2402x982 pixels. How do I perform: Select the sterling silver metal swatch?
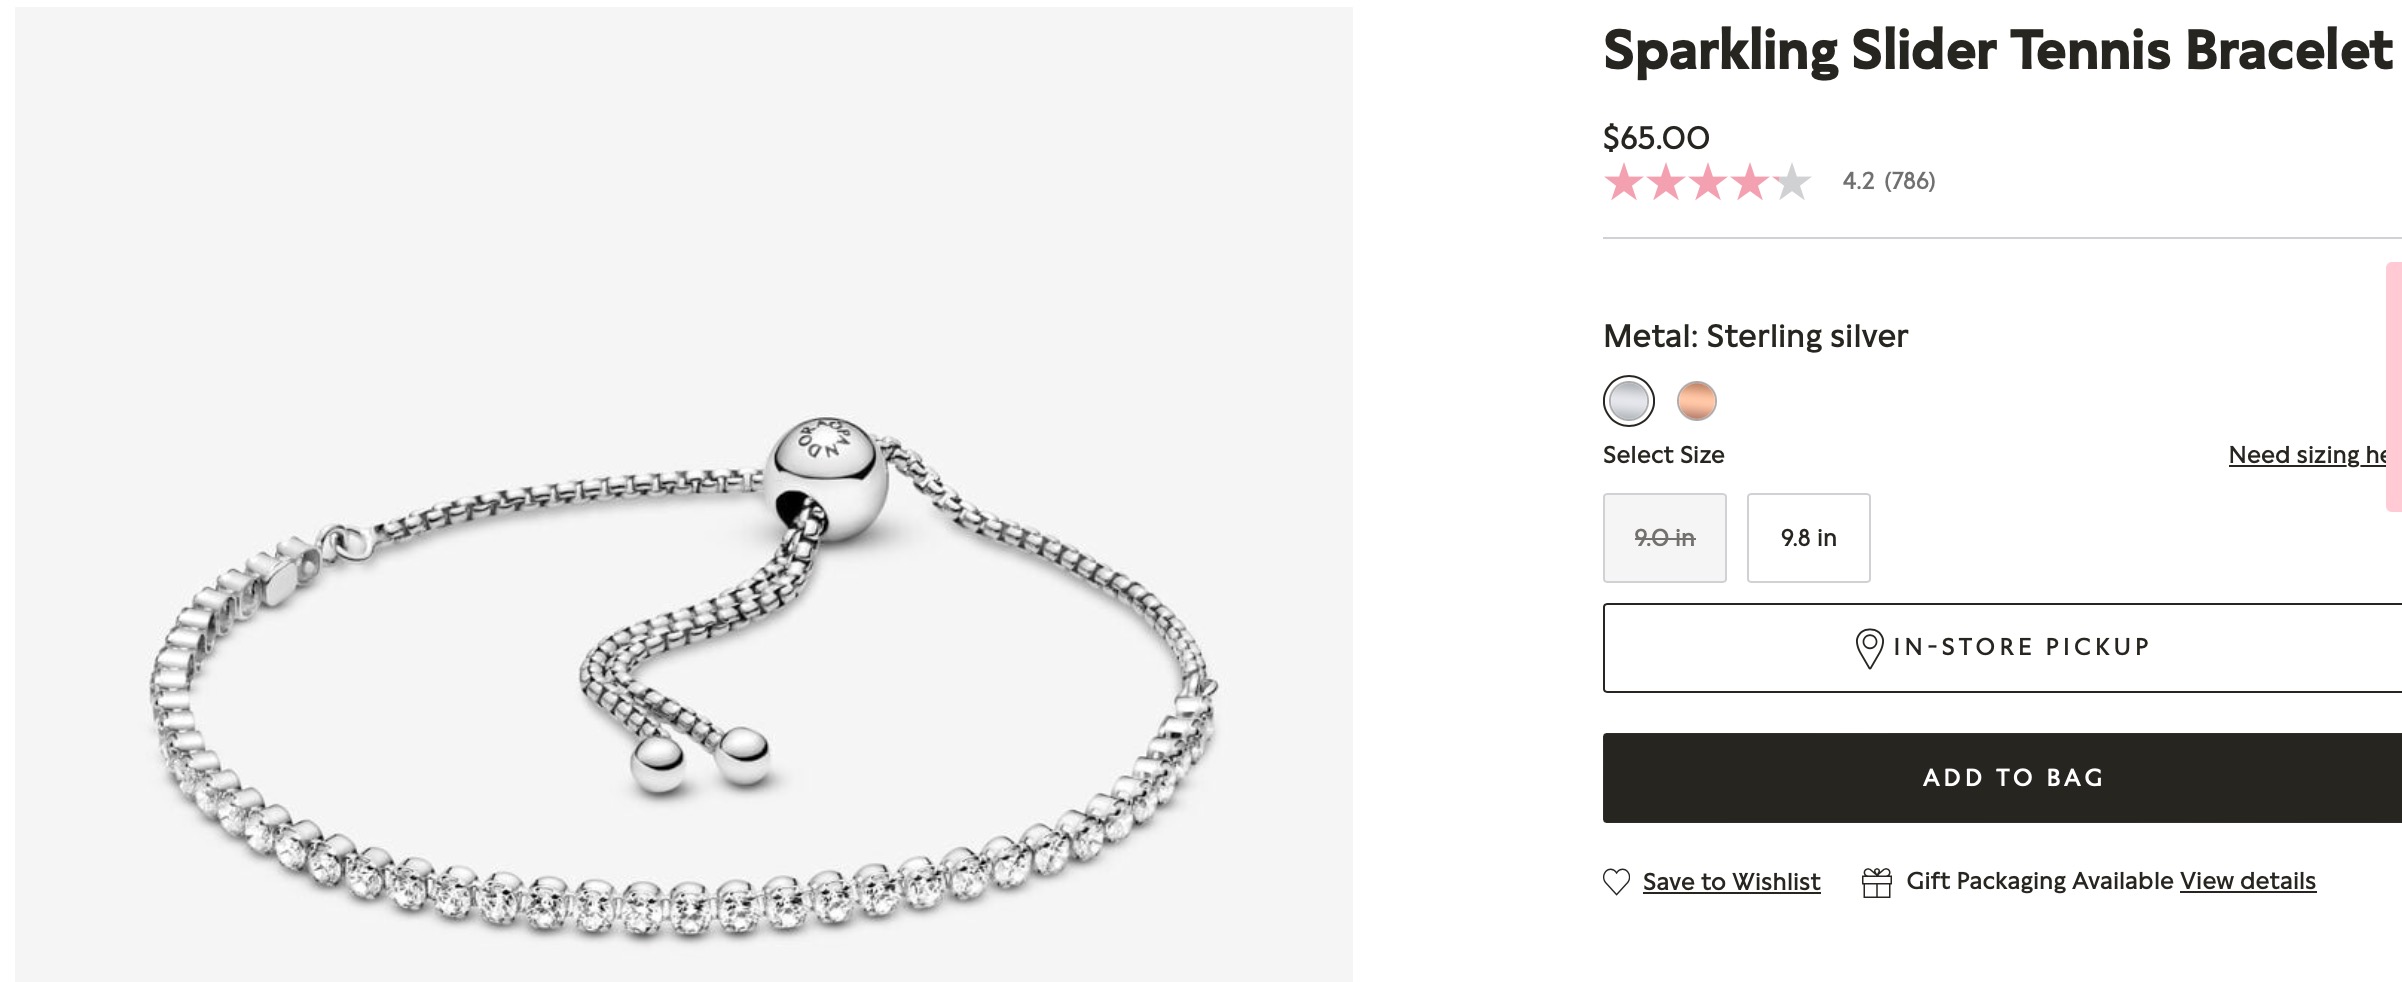1627,400
